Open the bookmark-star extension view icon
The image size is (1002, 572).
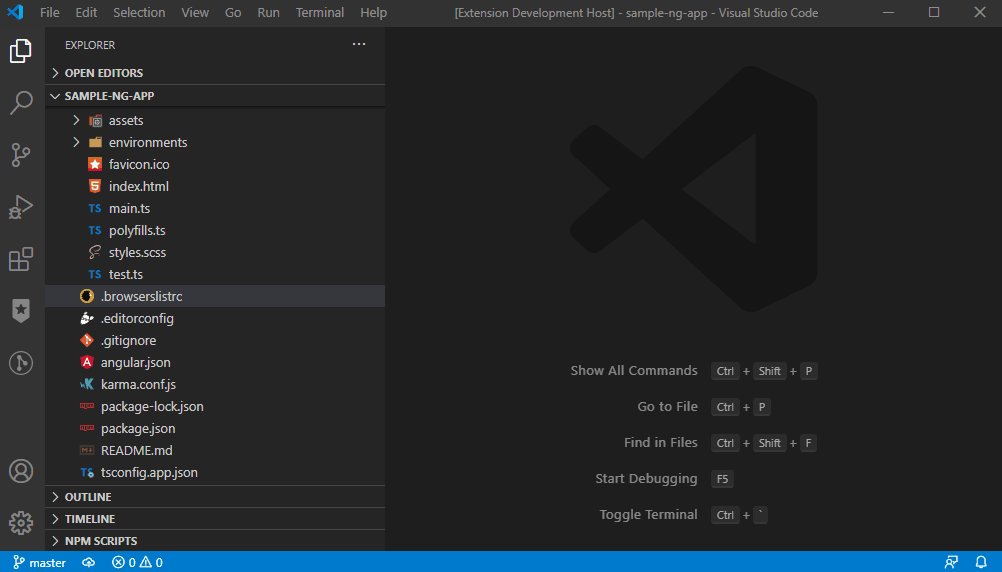20,311
